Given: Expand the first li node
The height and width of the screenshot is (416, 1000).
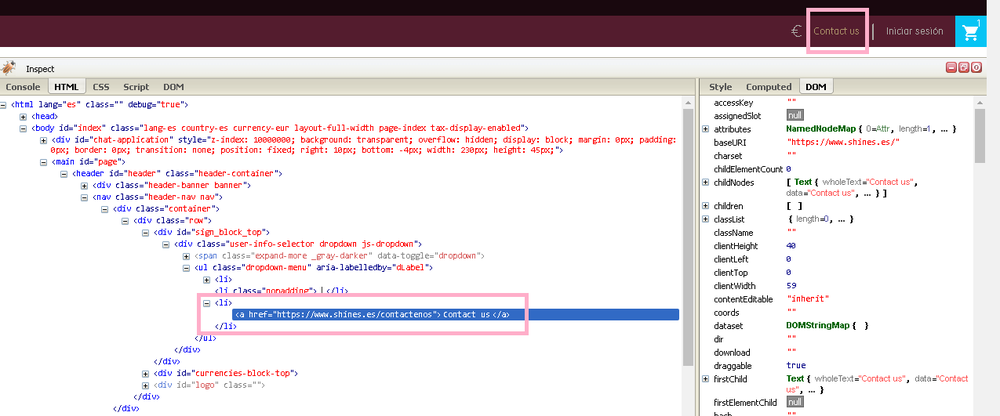Looking at the screenshot, I should point(207,279).
